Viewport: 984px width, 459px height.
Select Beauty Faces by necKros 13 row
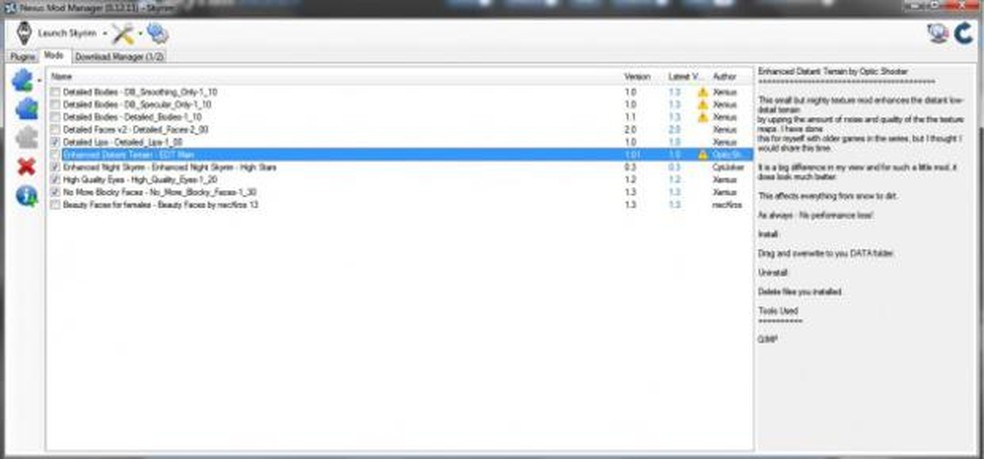coord(400,205)
